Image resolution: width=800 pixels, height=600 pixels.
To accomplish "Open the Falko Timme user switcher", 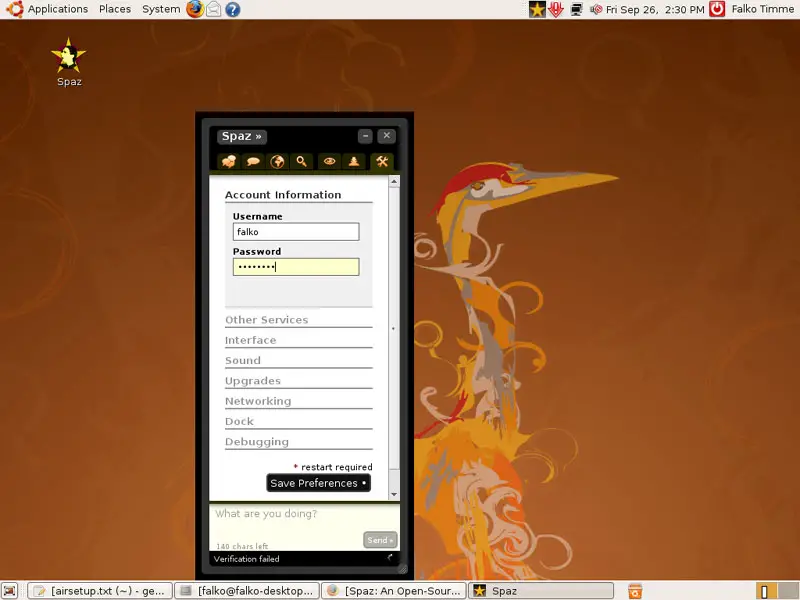I will click(x=762, y=9).
